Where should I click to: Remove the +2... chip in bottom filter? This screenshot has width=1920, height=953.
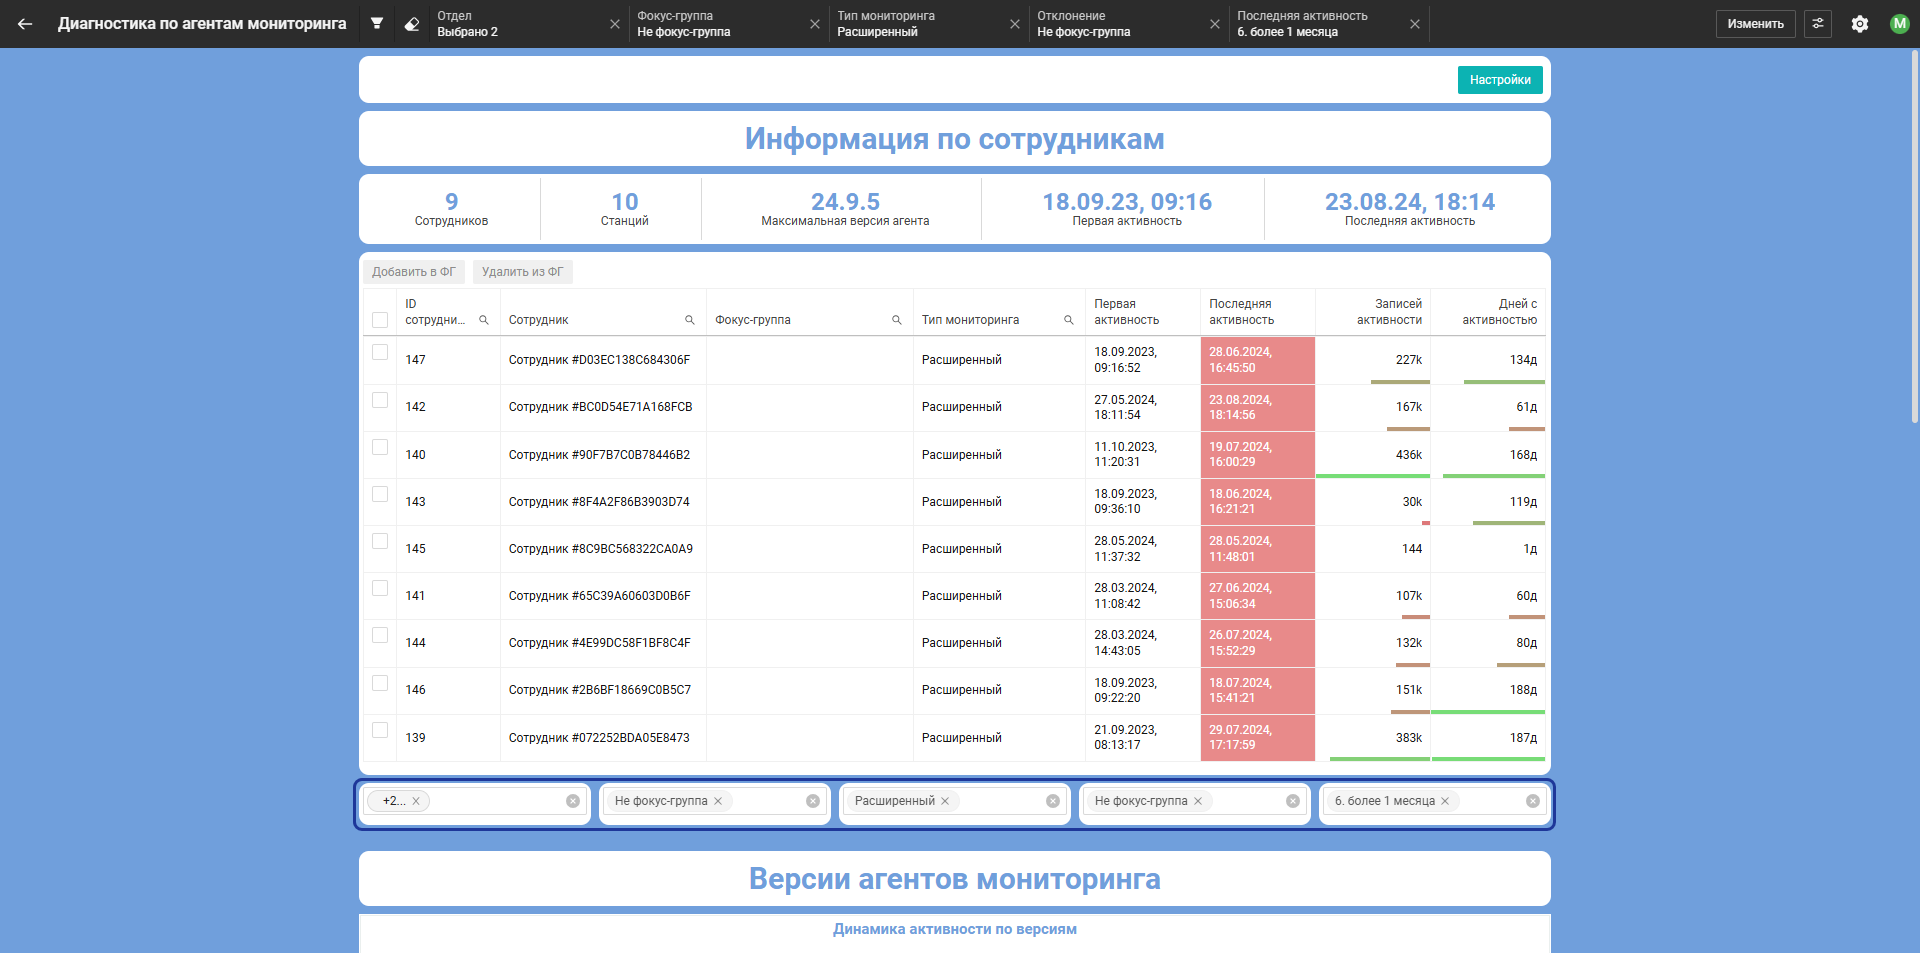[416, 801]
